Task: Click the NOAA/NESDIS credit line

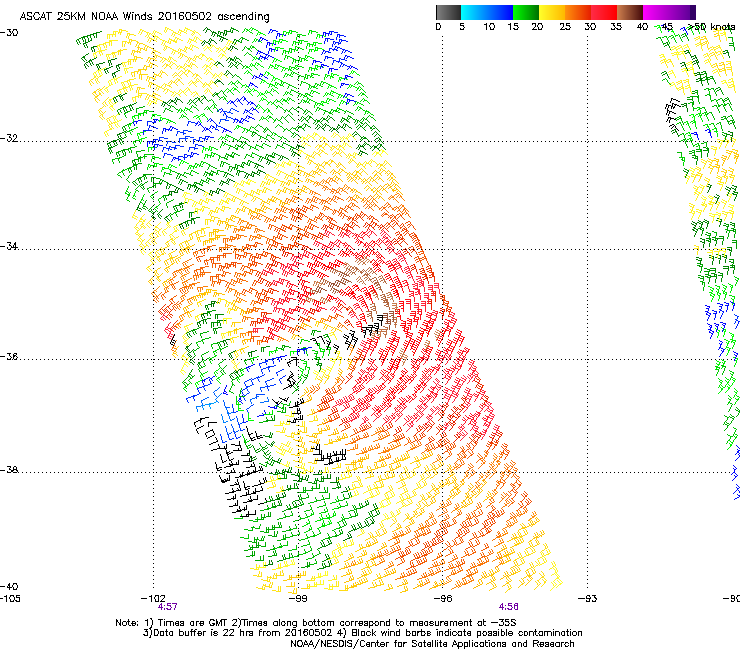Action: (x=432, y=644)
